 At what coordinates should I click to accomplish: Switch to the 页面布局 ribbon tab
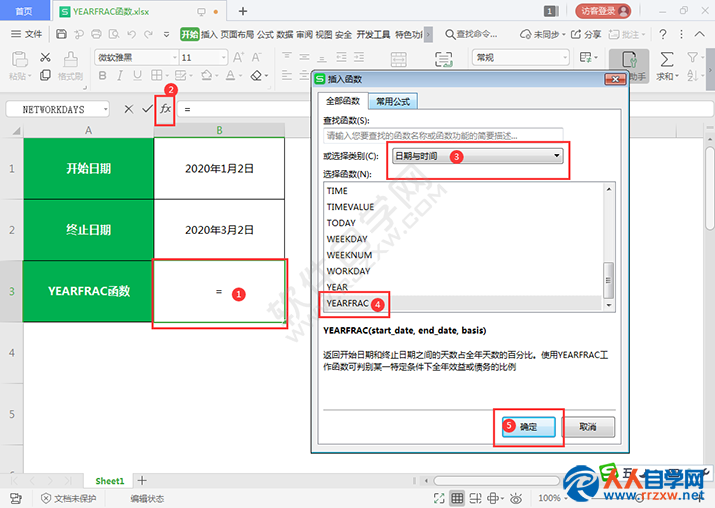click(x=237, y=34)
